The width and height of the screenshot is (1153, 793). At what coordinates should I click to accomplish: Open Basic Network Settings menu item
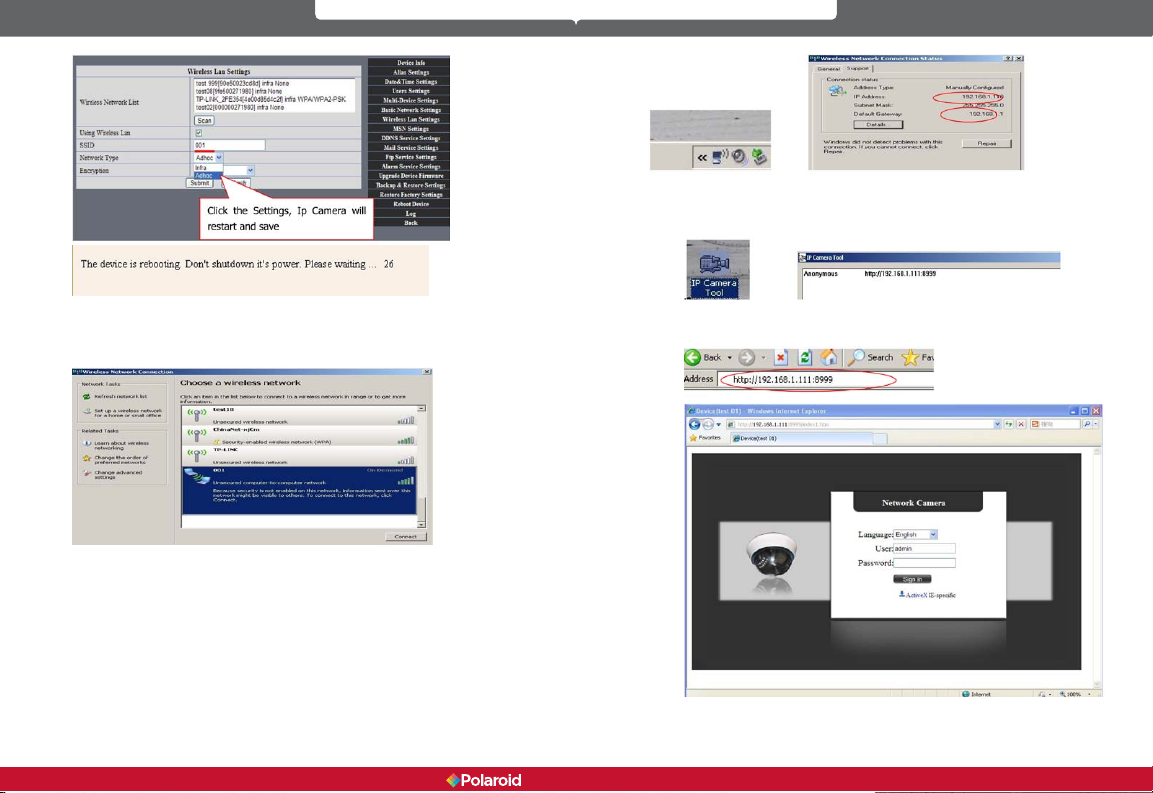410,110
